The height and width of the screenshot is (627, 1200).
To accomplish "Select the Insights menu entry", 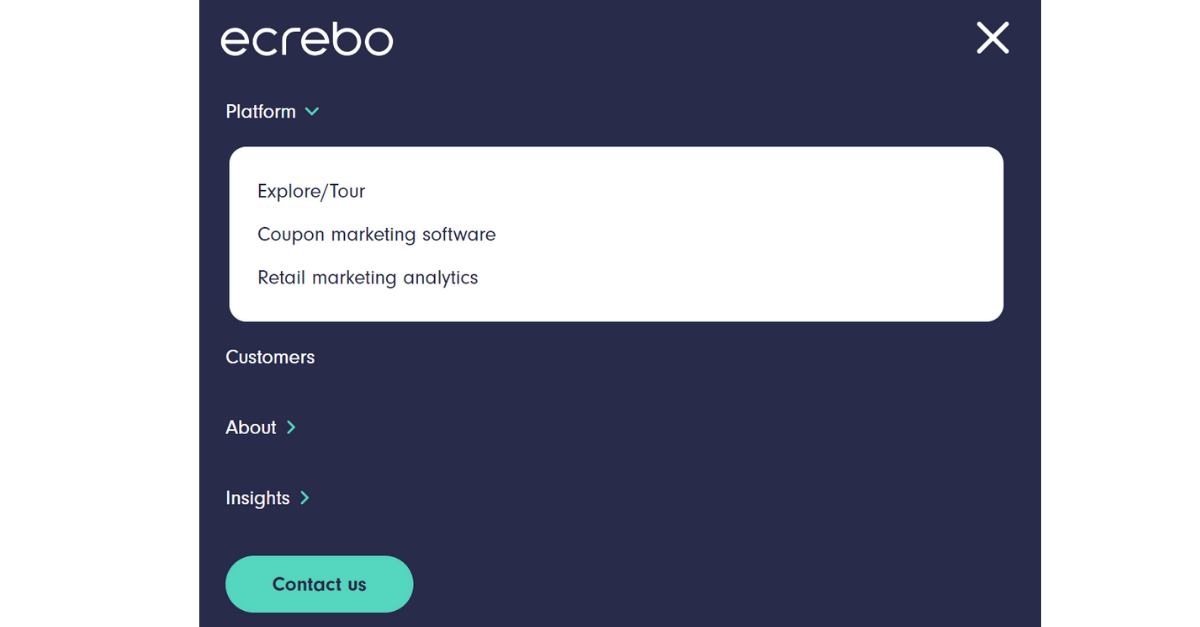I will 257,497.
